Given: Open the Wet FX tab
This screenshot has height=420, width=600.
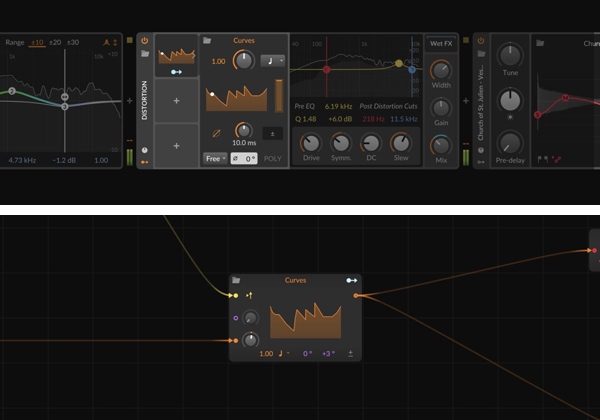Looking at the screenshot, I should (441, 44).
